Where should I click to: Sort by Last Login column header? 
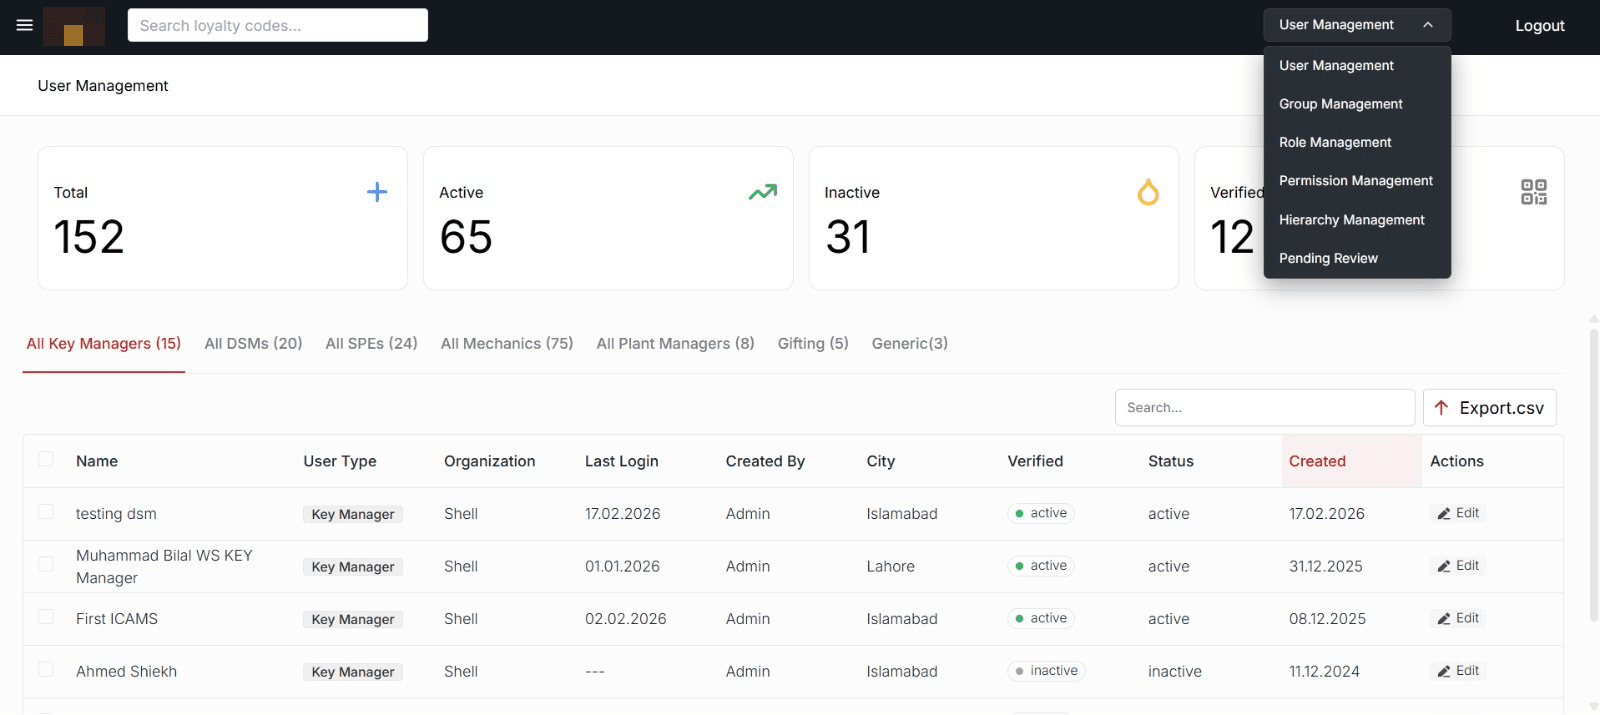pyautogui.click(x=621, y=461)
